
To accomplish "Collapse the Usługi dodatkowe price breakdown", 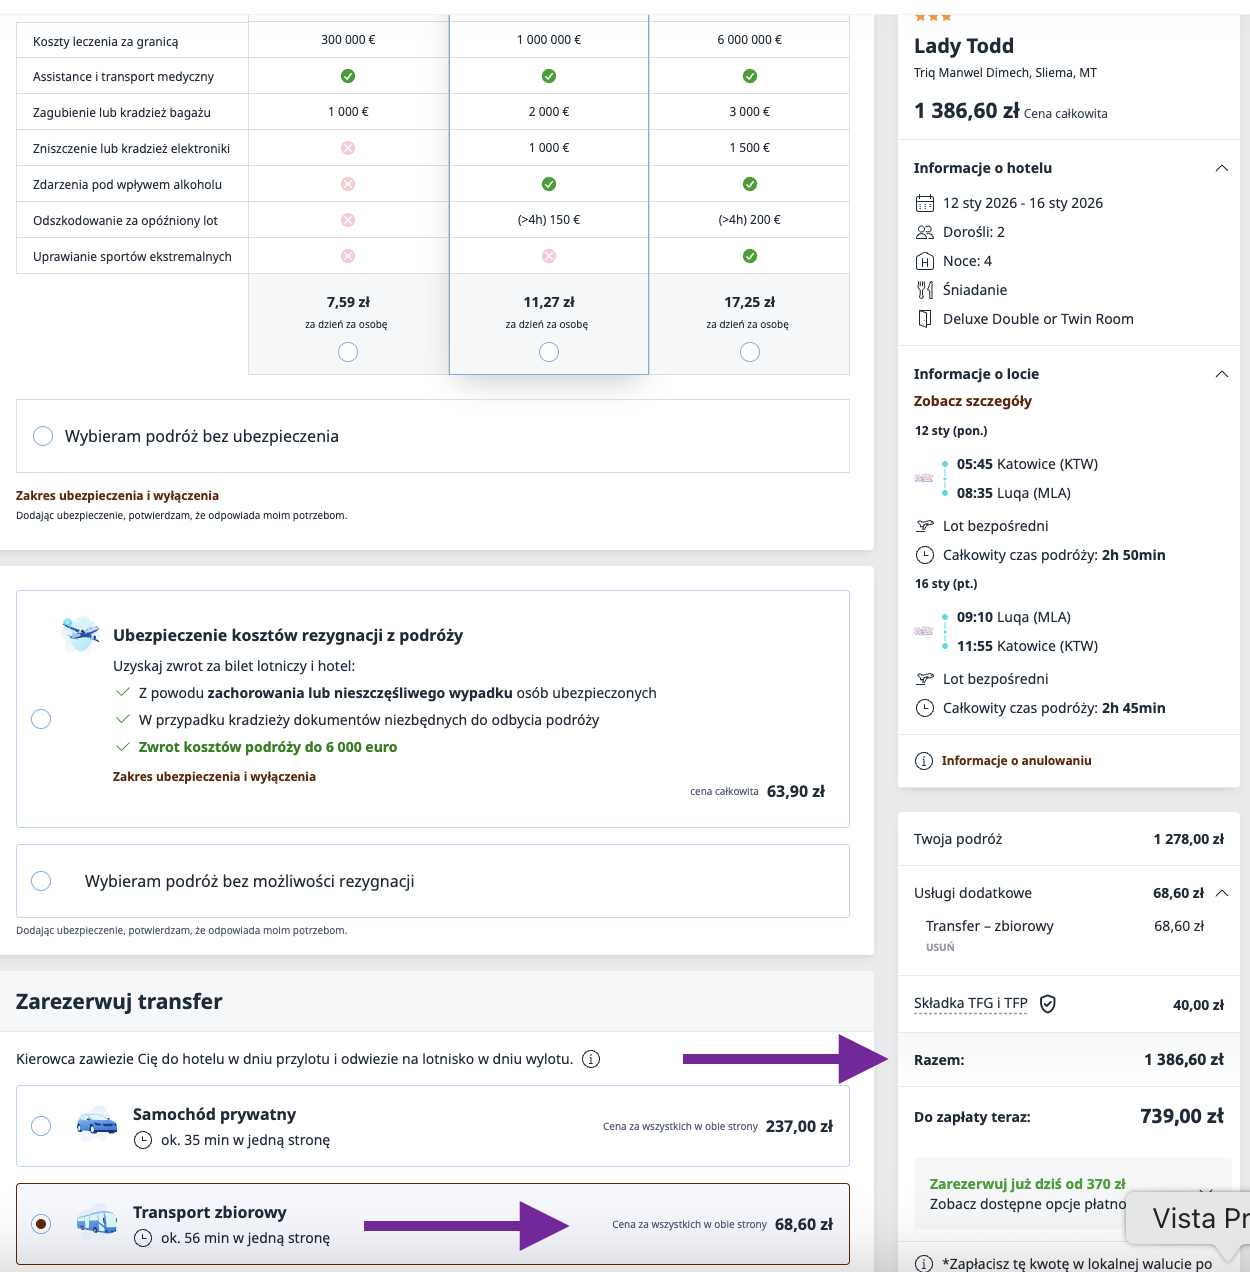I will click(1221, 893).
